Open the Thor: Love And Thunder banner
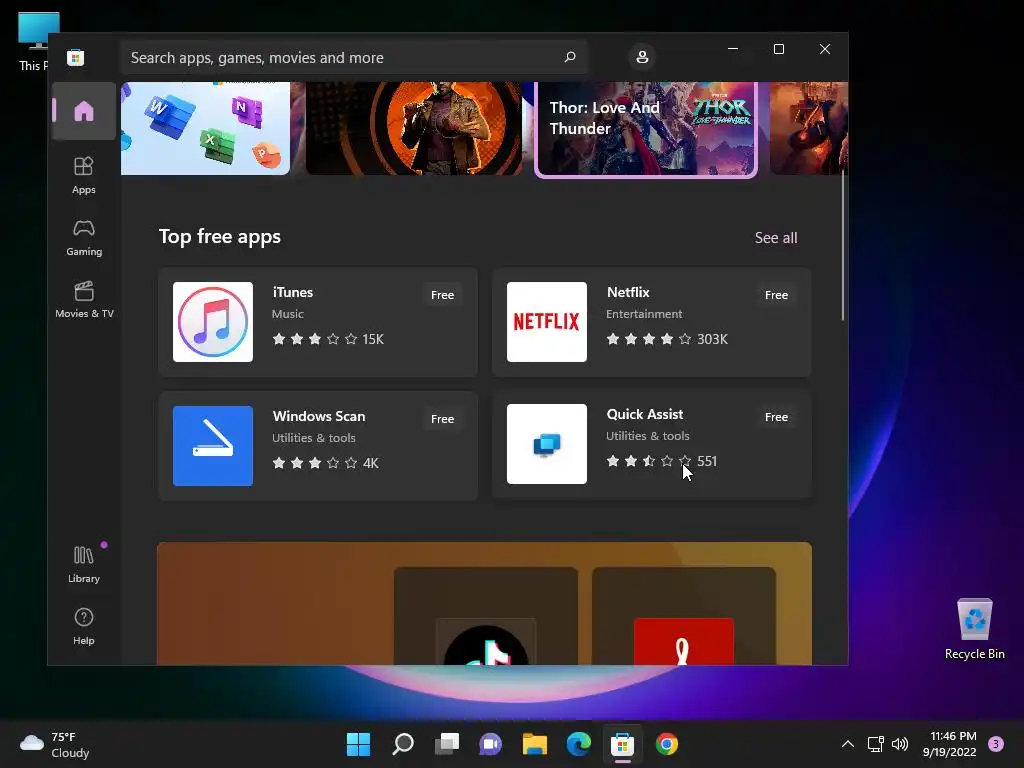Screen dimensions: 1024x768 tap(646, 129)
